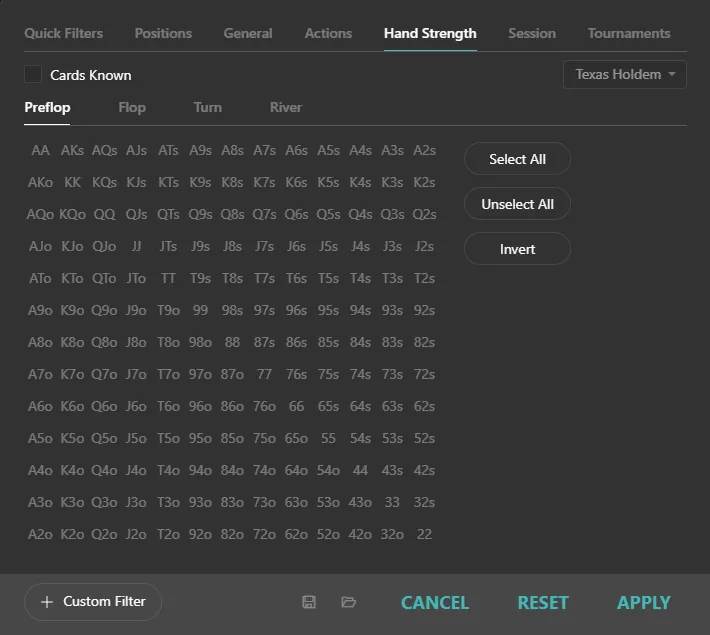Toggle the AKs hand cell
This screenshot has height=635, width=710.
pos(72,150)
